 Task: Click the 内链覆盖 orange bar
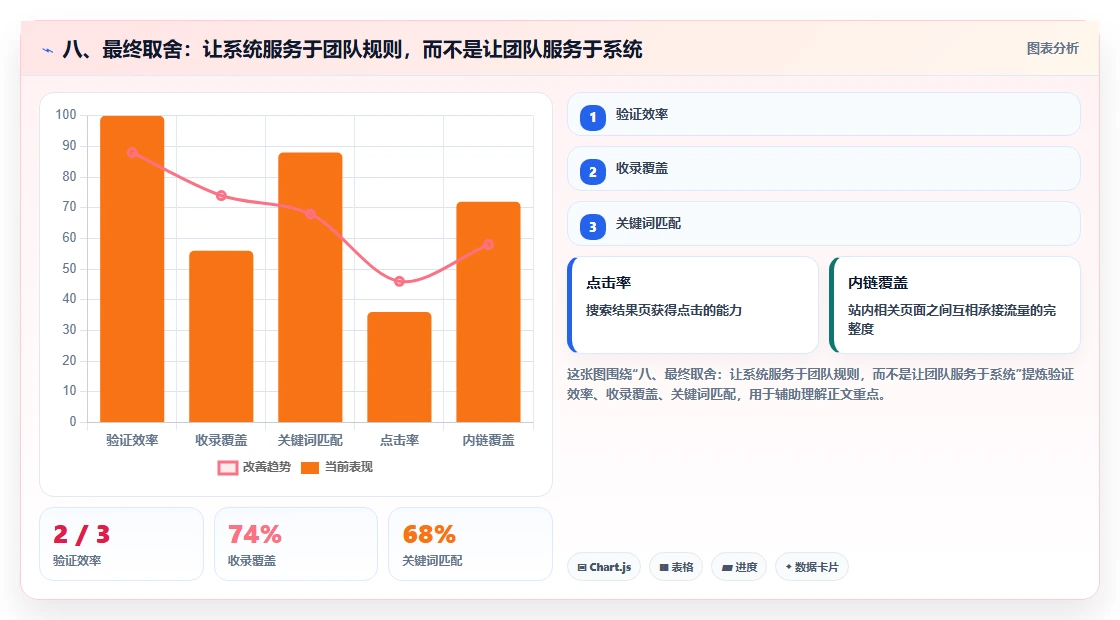click(489, 311)
